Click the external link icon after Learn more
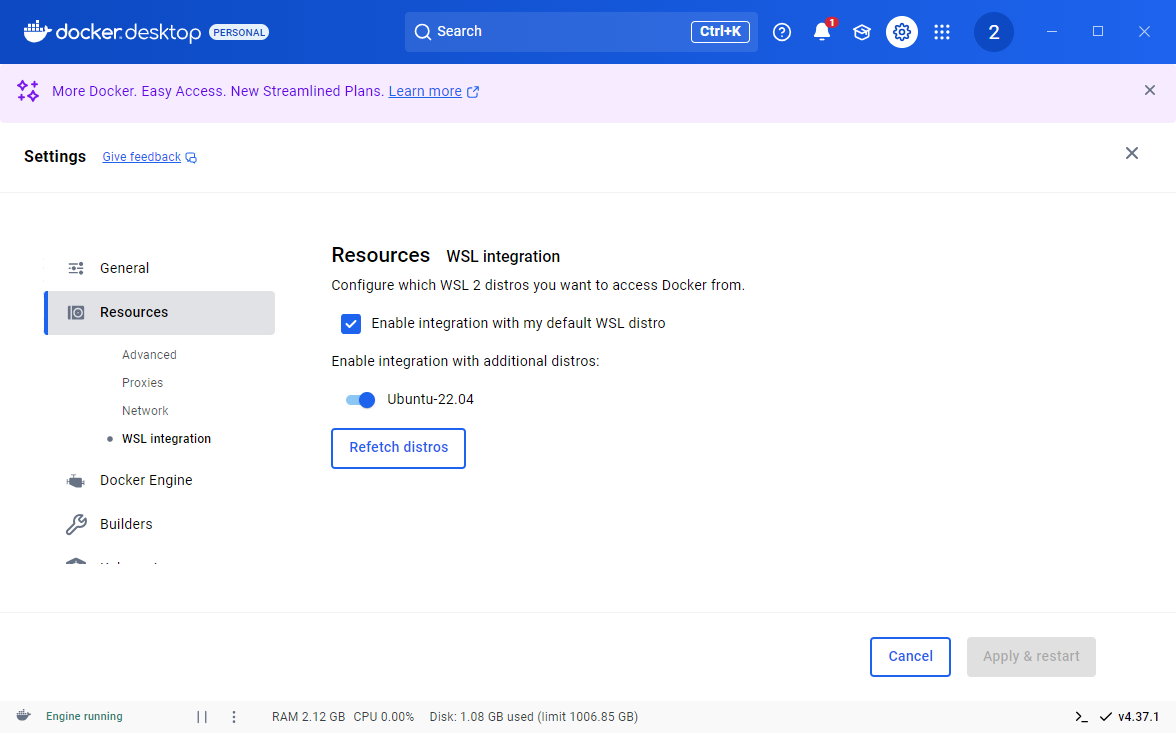Screen dimensions: 1176x733 point(472,92)
